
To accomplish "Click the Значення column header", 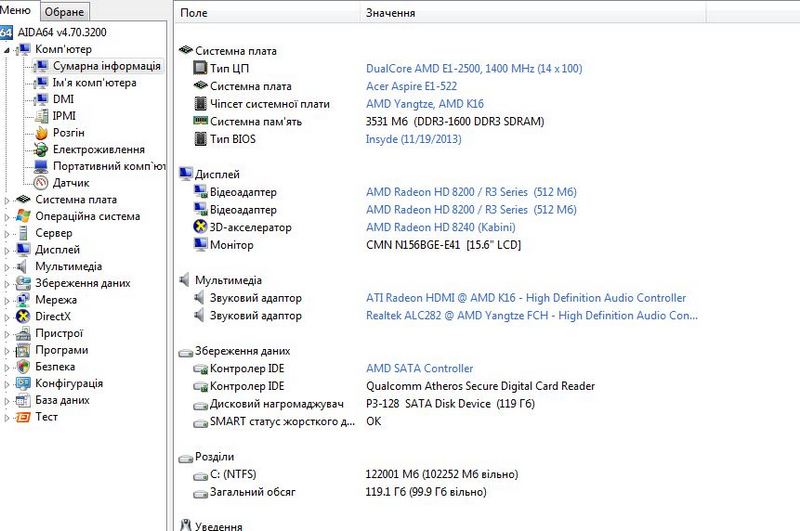I will point(391,13).
